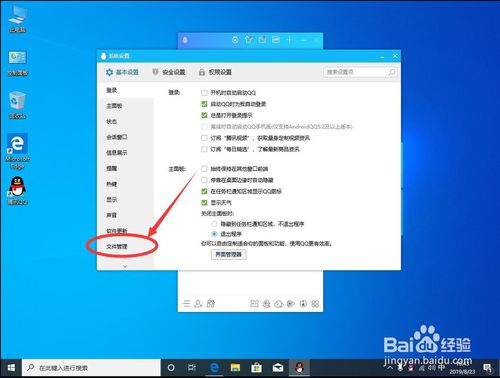Screen dimensions: 500x378
Task: Select 退出程序 radio option
Action: [x=214, y=234]
